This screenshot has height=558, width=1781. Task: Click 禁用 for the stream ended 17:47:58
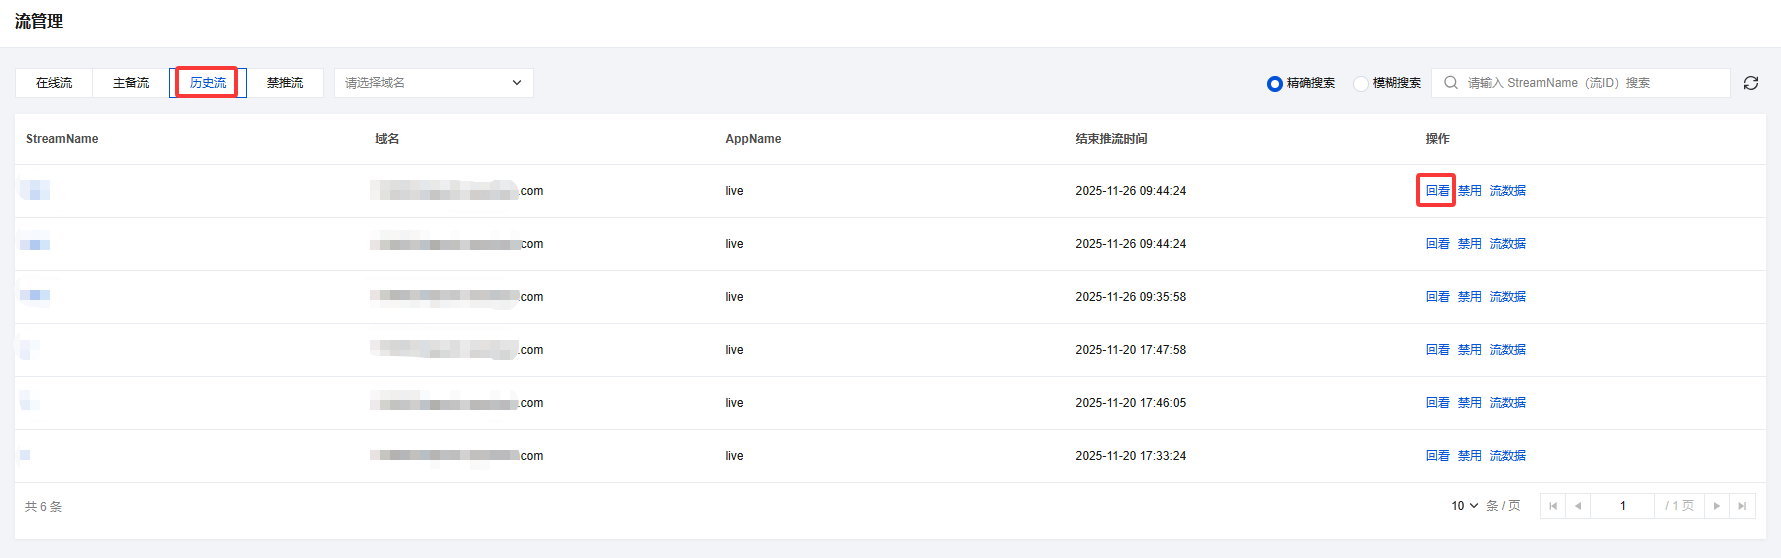tap(1469, 350)
